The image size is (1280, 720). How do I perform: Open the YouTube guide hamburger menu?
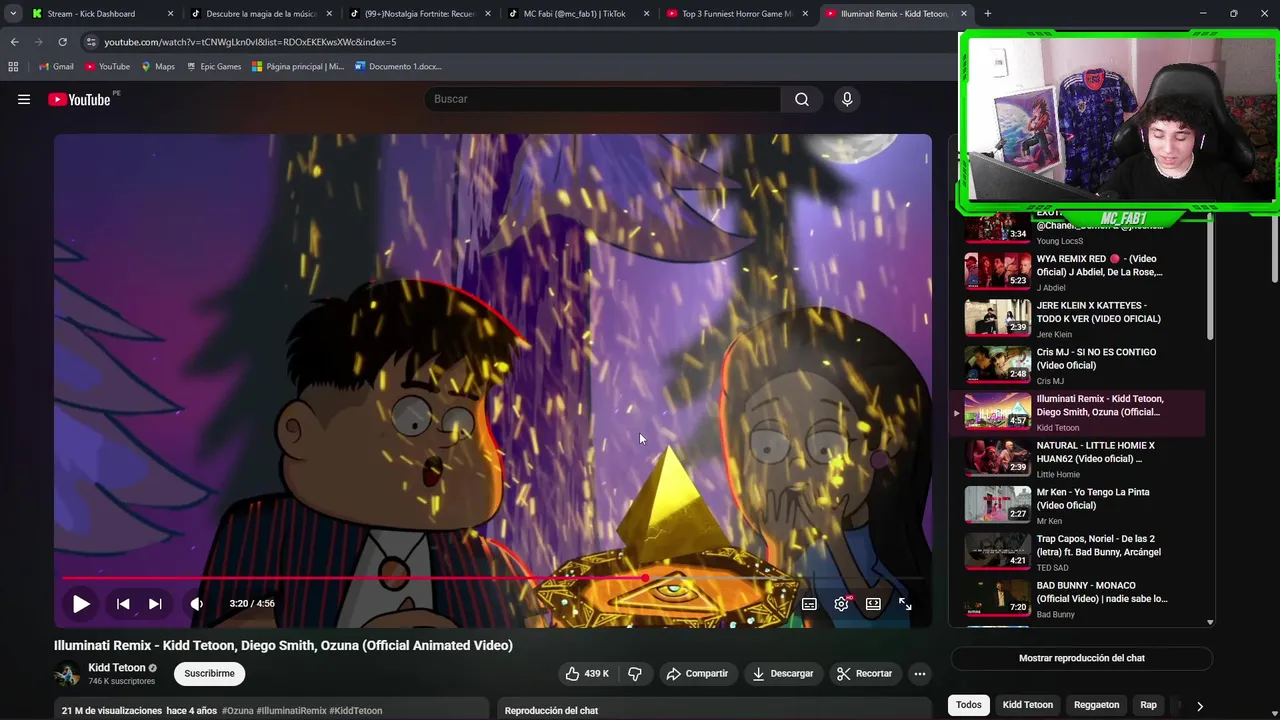[x=24, y=99]
